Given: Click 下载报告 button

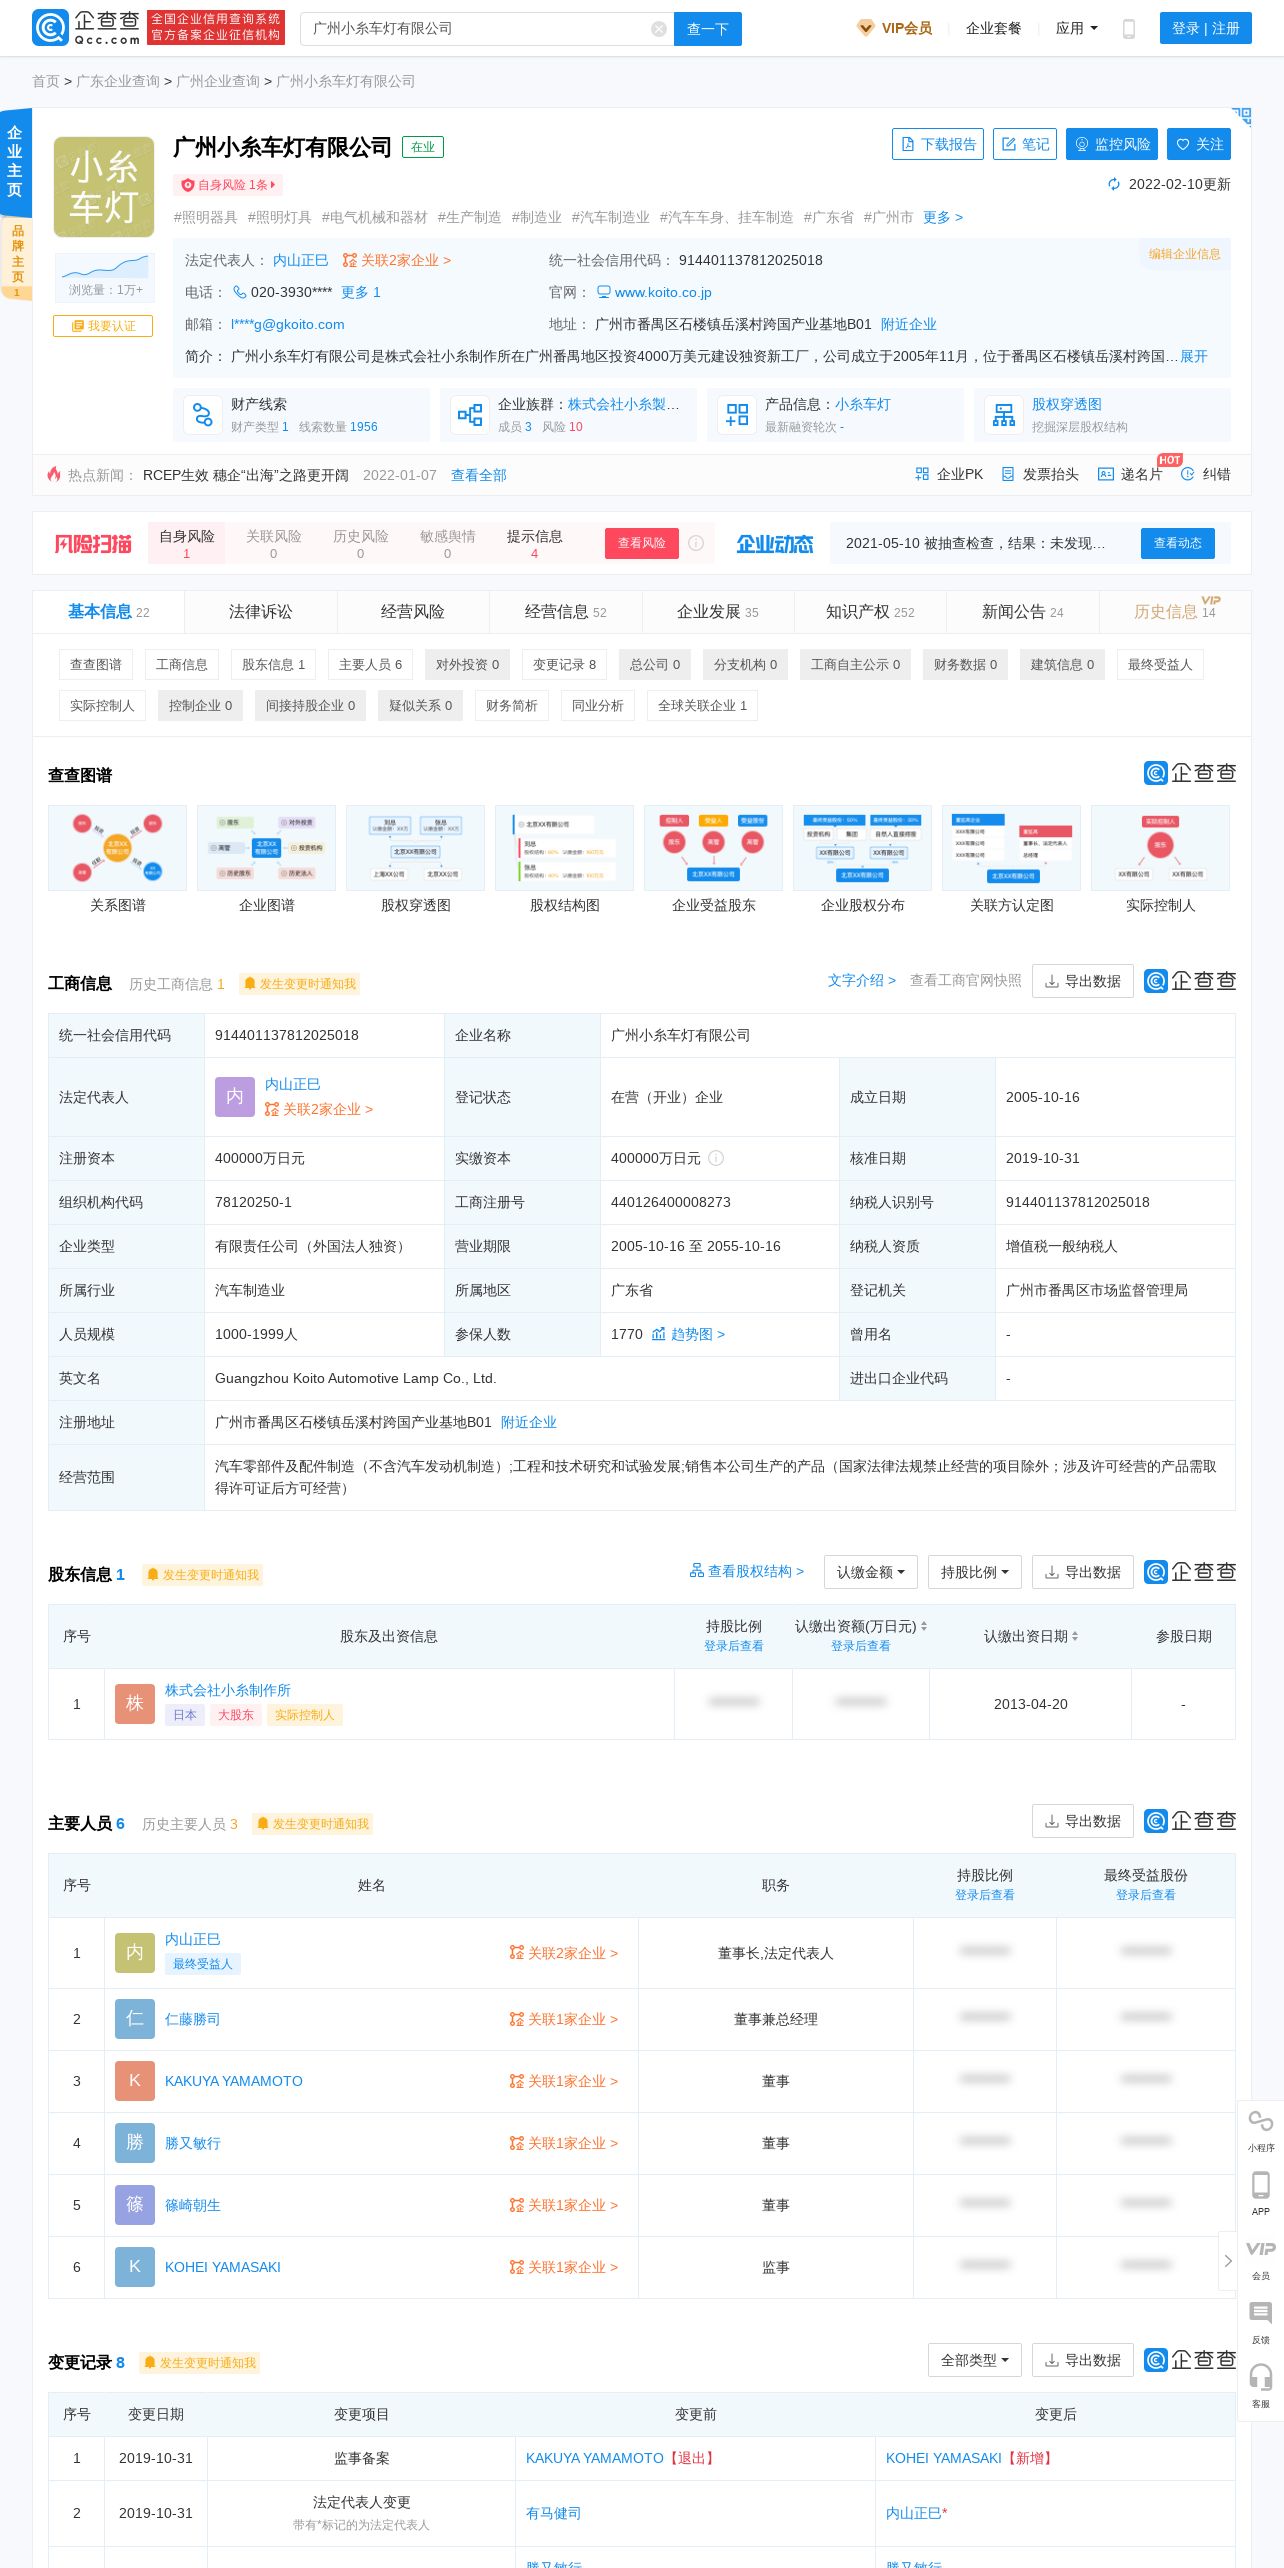Looking at the screenshot, I should point(938,144).
